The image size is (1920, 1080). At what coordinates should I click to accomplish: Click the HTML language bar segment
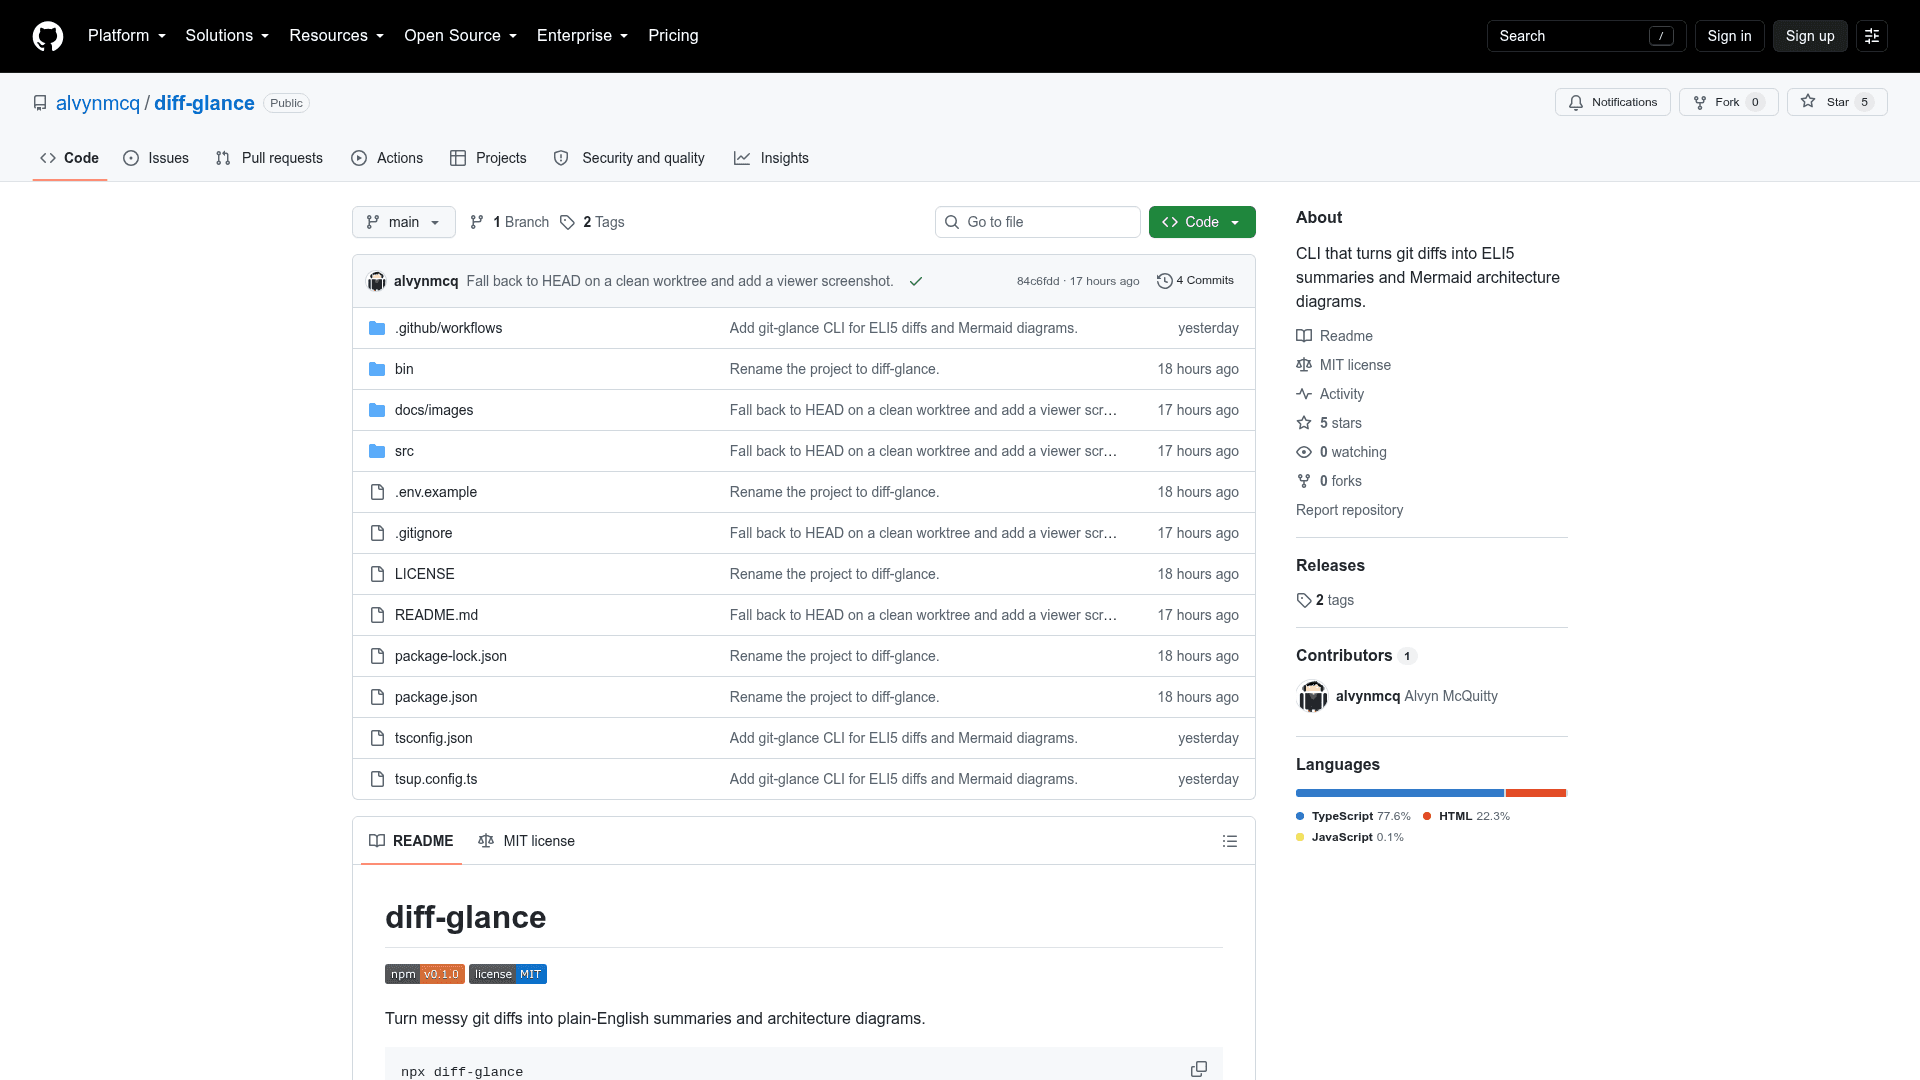pyautogui.click(x=1536, y=793)
